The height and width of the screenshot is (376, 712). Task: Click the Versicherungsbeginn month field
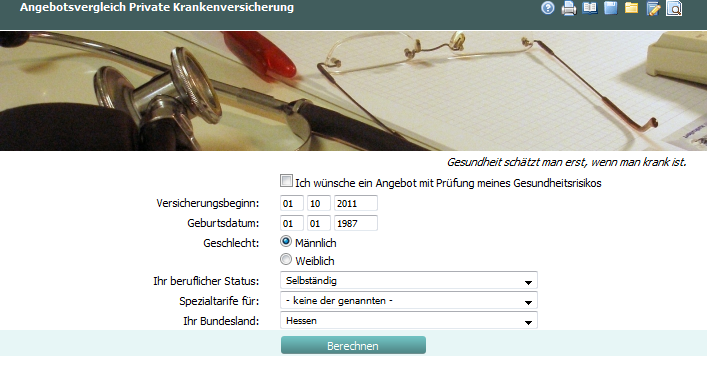click(318, 203)
